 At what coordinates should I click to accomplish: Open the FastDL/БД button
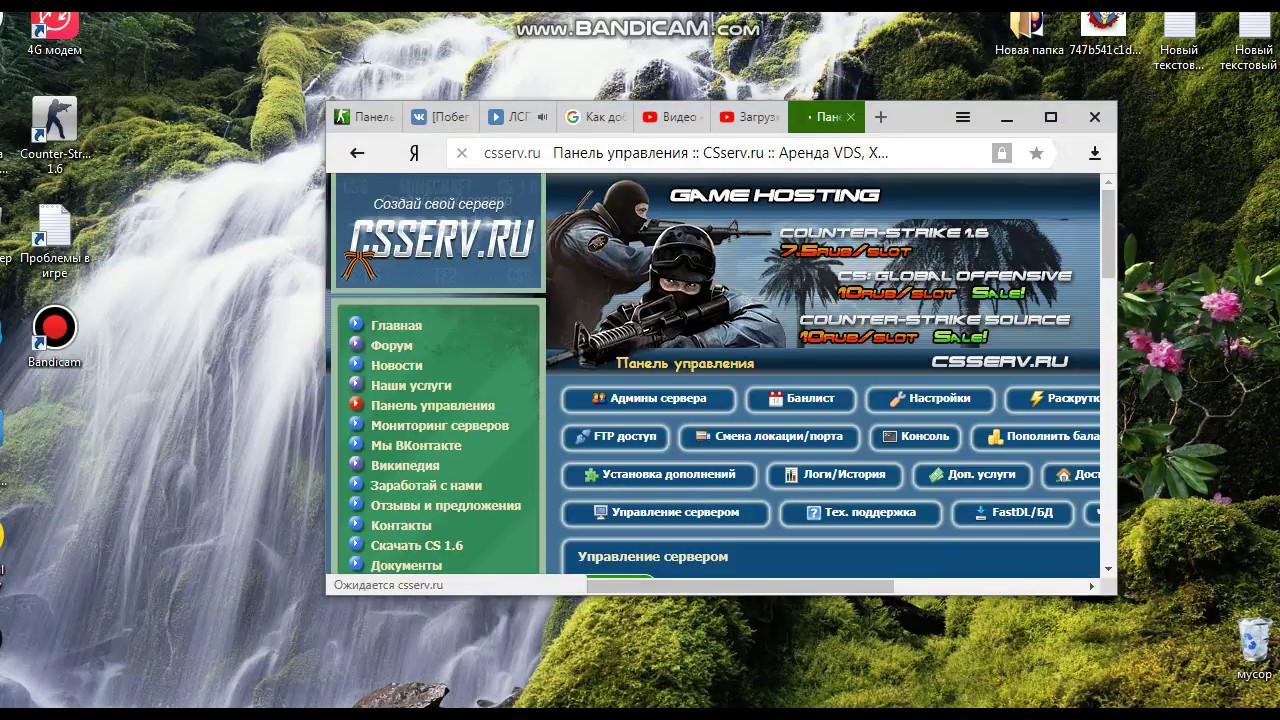[1012, 513]
